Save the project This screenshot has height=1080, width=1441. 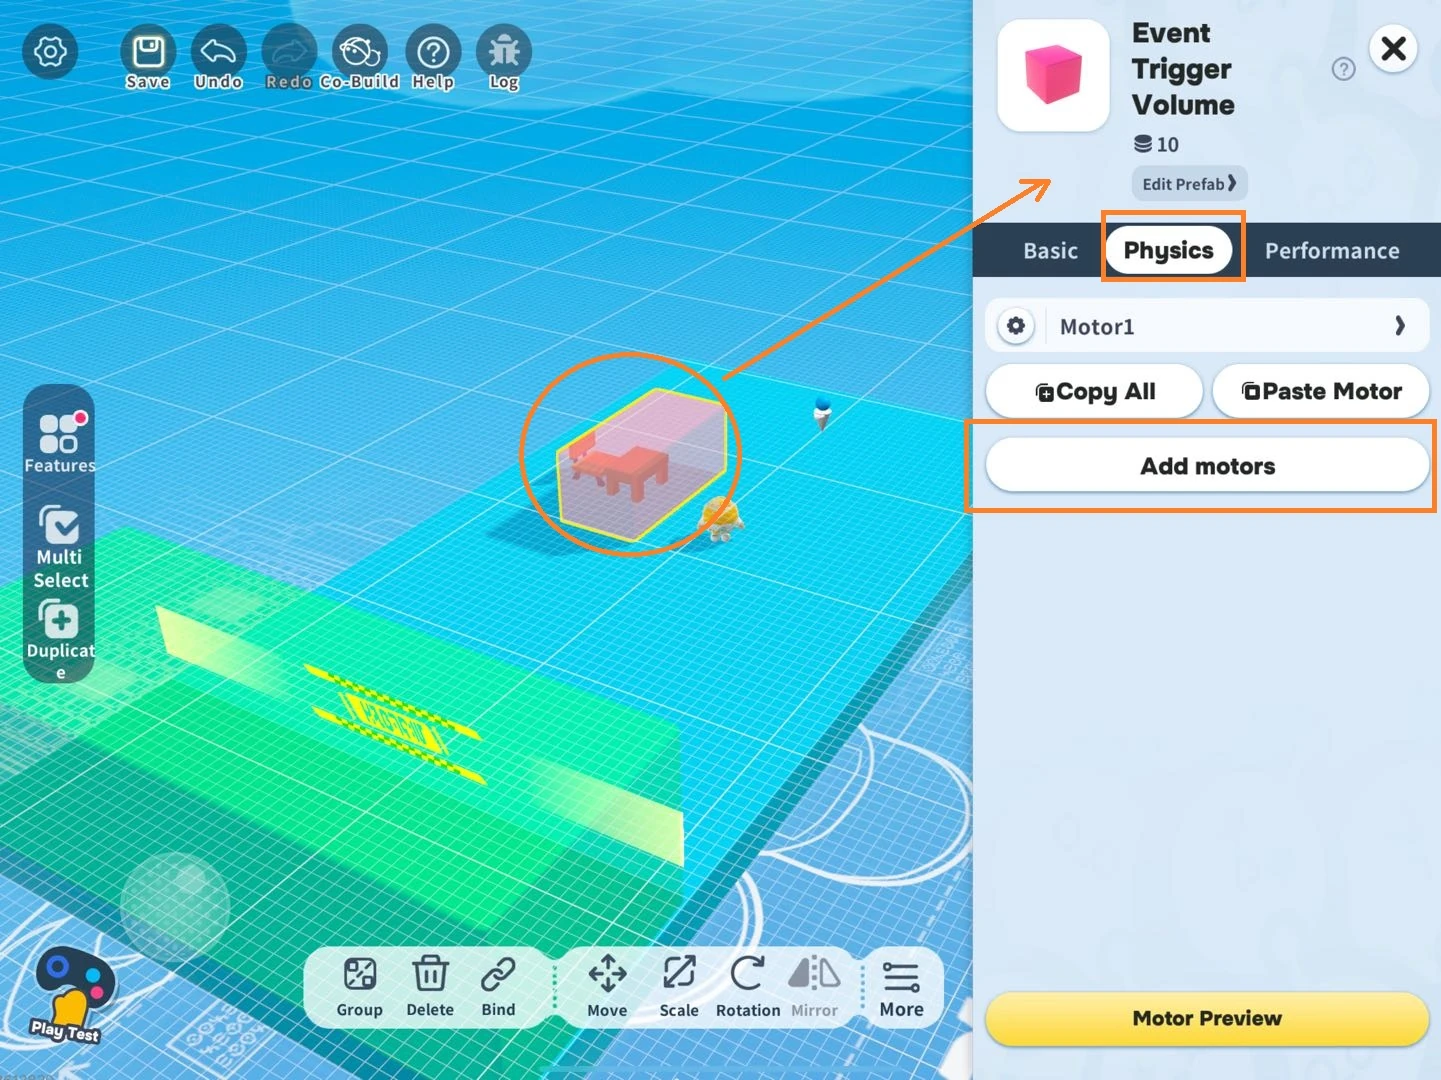pos(148,58)
